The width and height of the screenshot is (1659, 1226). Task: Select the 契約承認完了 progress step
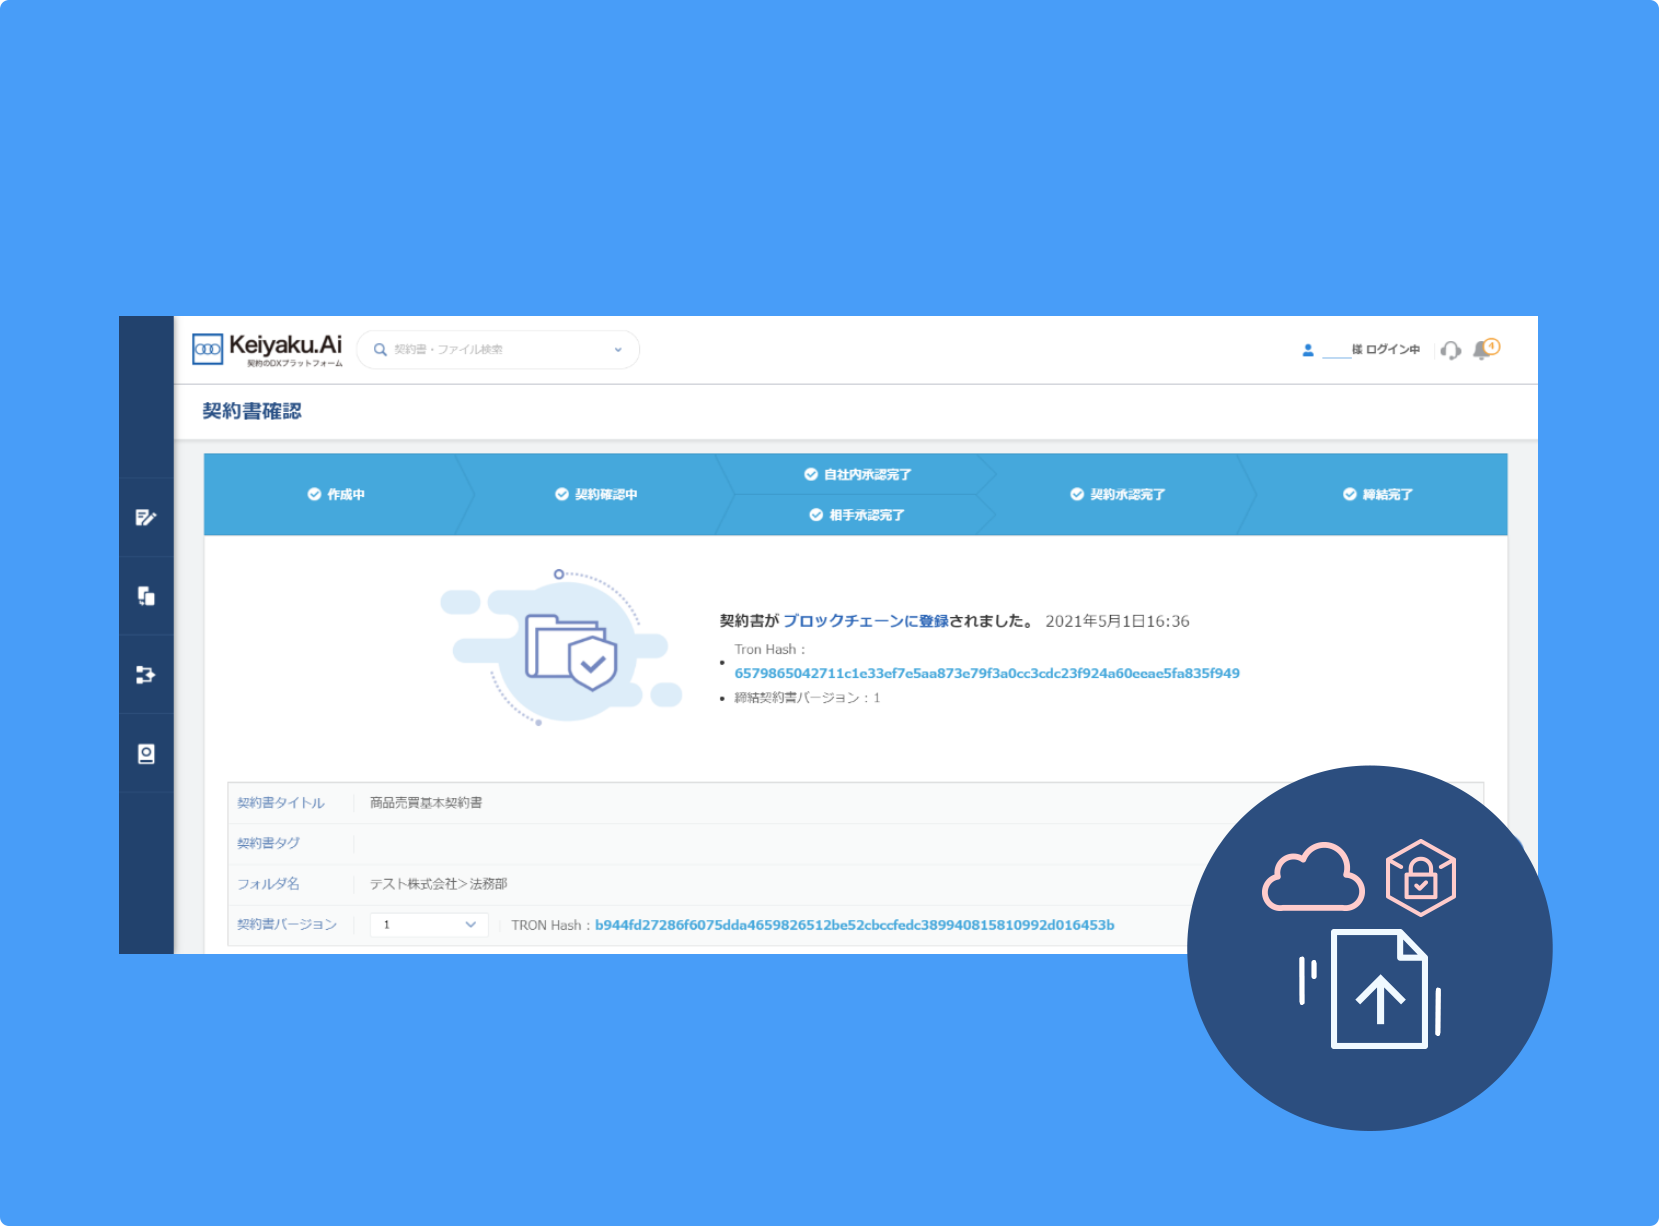click(x=1118, y=495)
